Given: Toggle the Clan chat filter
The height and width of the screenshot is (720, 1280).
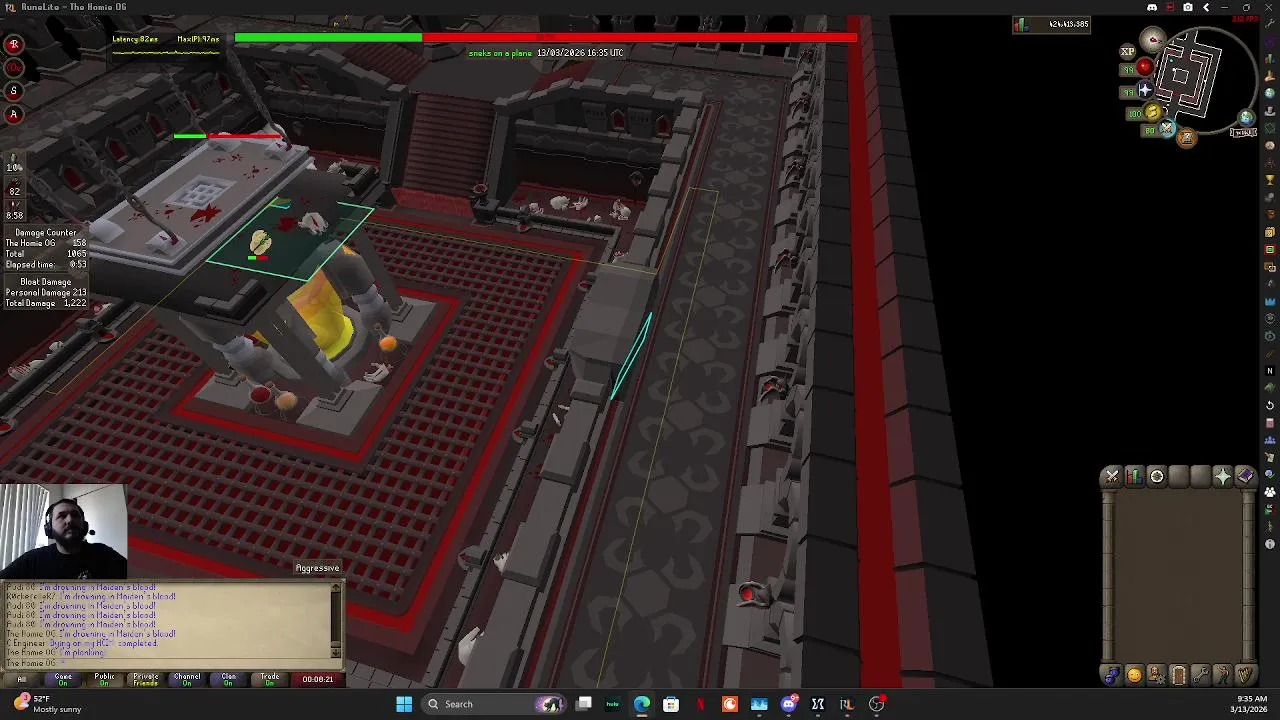Looking at the screenshot, I should click(x=229, y=679).
